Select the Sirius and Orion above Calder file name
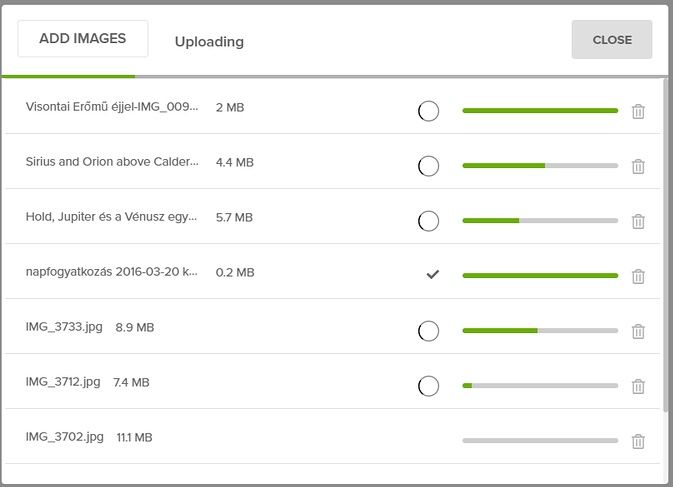This screenshot has height=487, width=673. (112, 162)
